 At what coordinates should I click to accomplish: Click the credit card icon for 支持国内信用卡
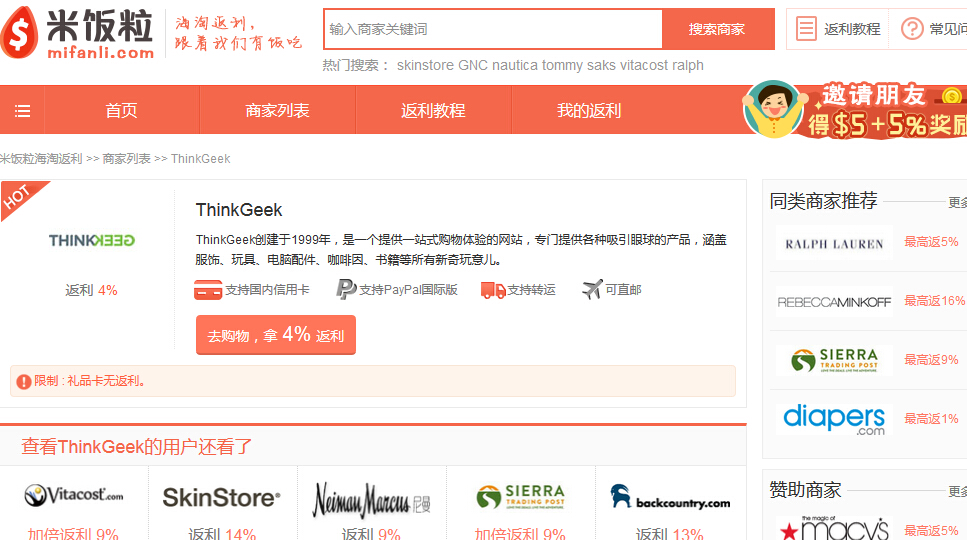tap(208, 290)
